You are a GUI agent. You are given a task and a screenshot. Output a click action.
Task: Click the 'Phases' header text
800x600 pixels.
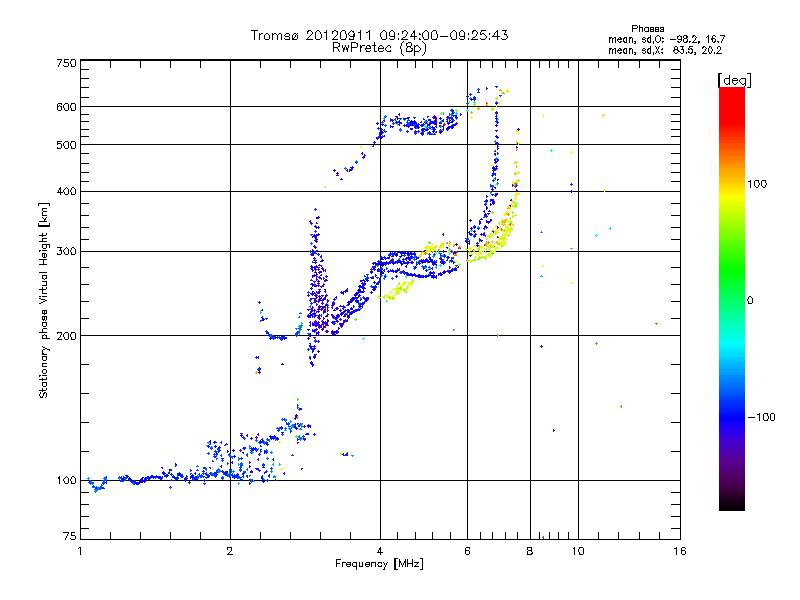pyautogui.click(x=647, y=29)
